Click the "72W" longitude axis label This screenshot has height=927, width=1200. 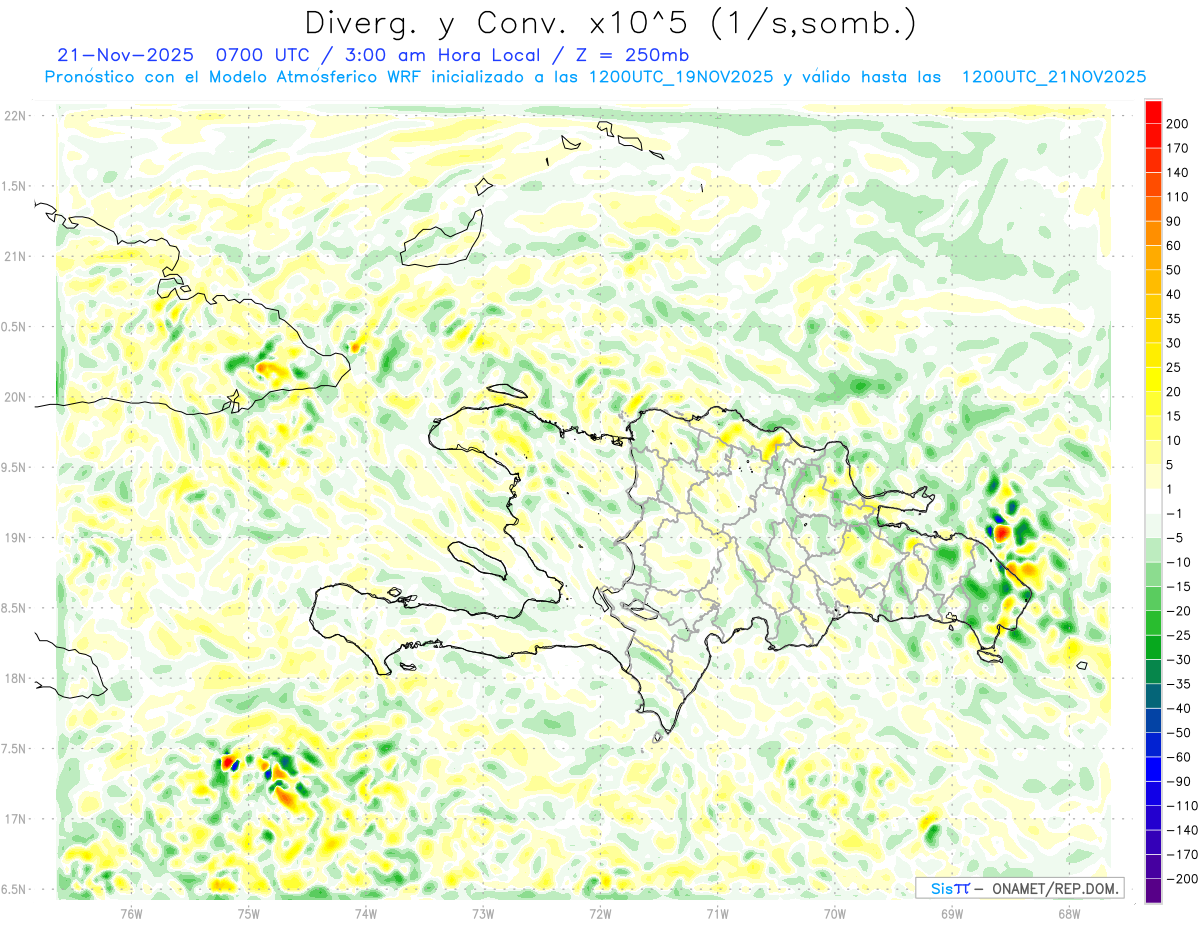click(600, 913)
